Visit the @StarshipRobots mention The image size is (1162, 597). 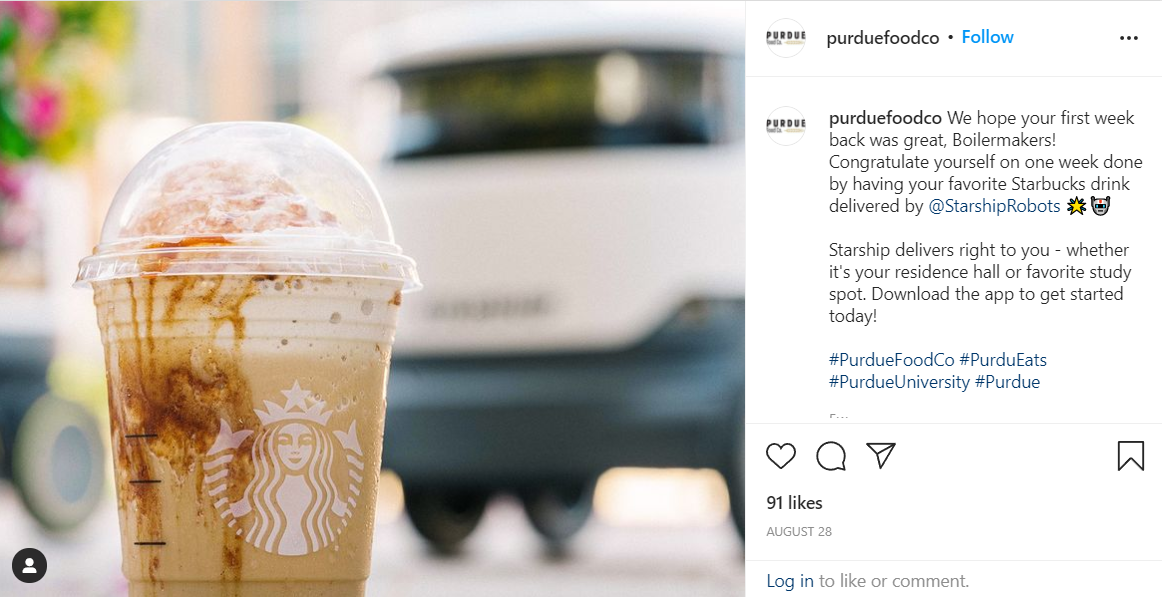[994, 206]
